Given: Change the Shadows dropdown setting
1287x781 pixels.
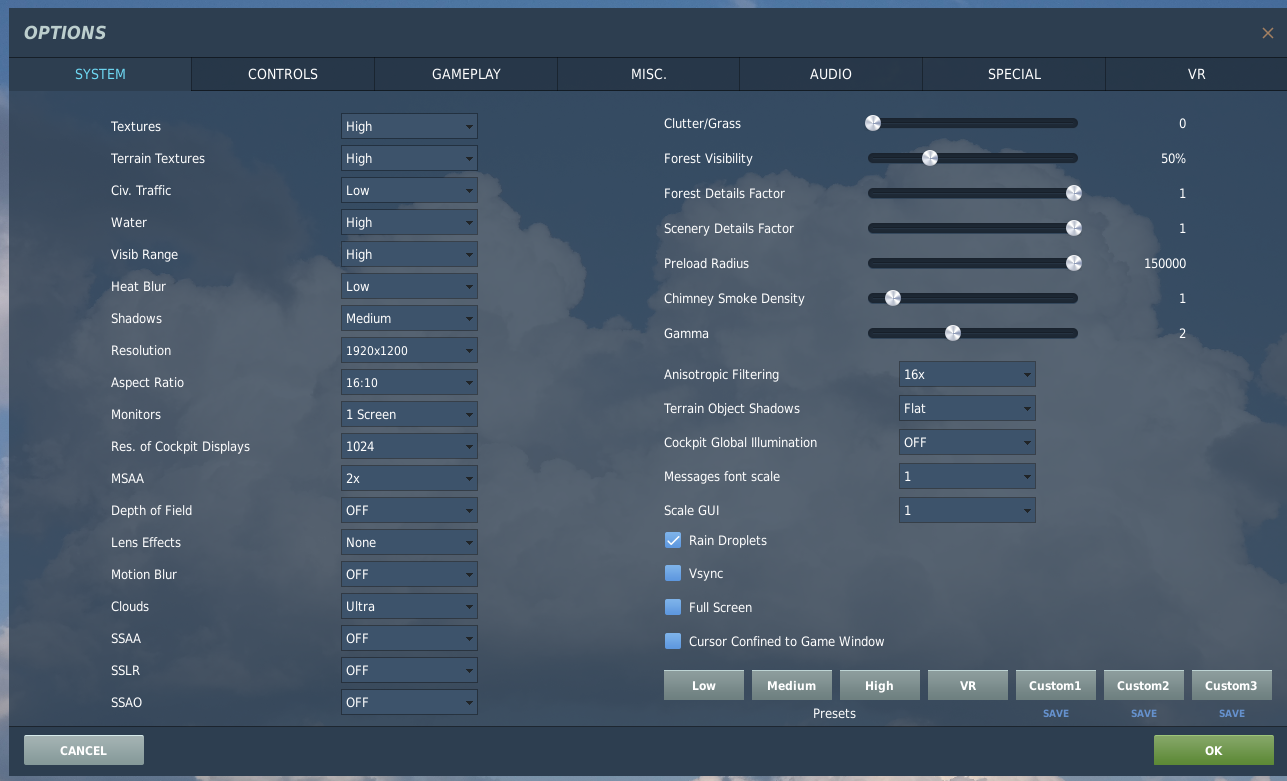Looking at the screenshot, I should pos(409,318).
